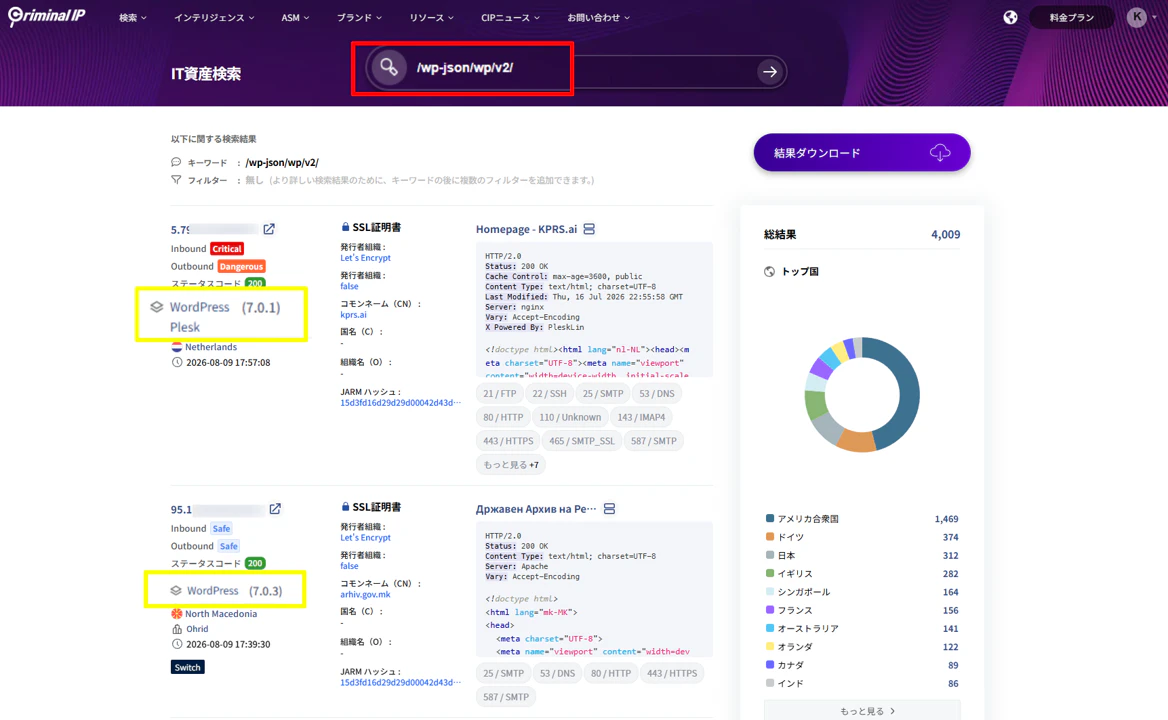
Task: Click the country donut chart
Action: (862, 395)
